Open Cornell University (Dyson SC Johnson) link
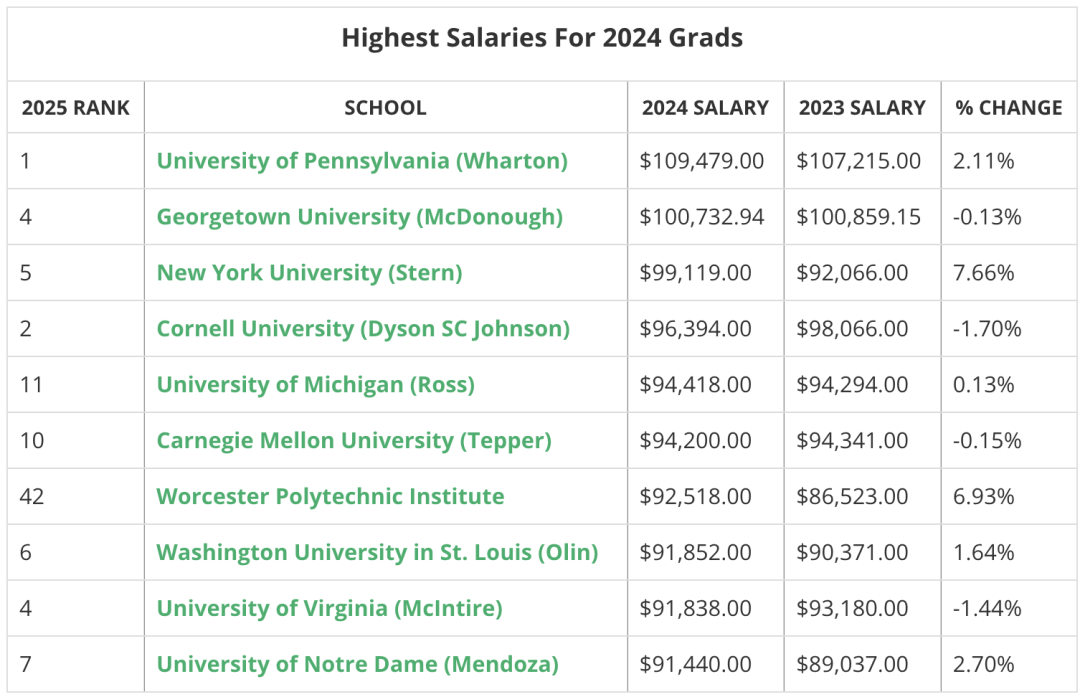The image size is (1080, 697). pos(363,329)
